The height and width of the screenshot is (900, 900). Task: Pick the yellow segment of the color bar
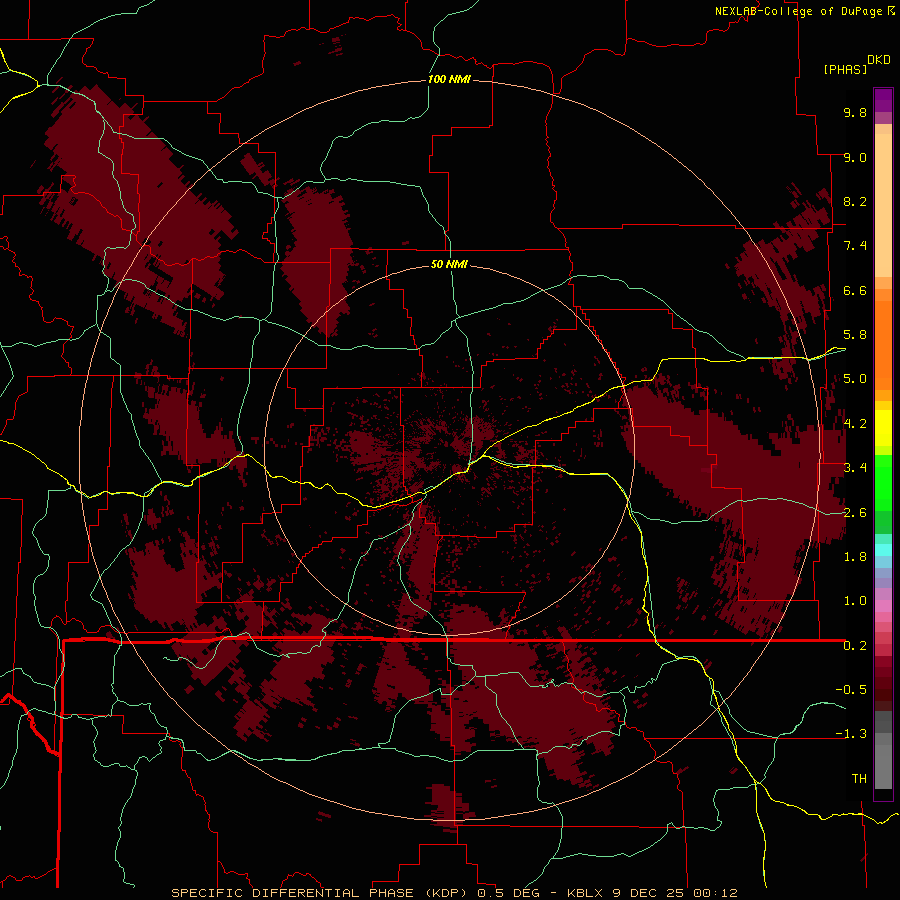(883, 428)
